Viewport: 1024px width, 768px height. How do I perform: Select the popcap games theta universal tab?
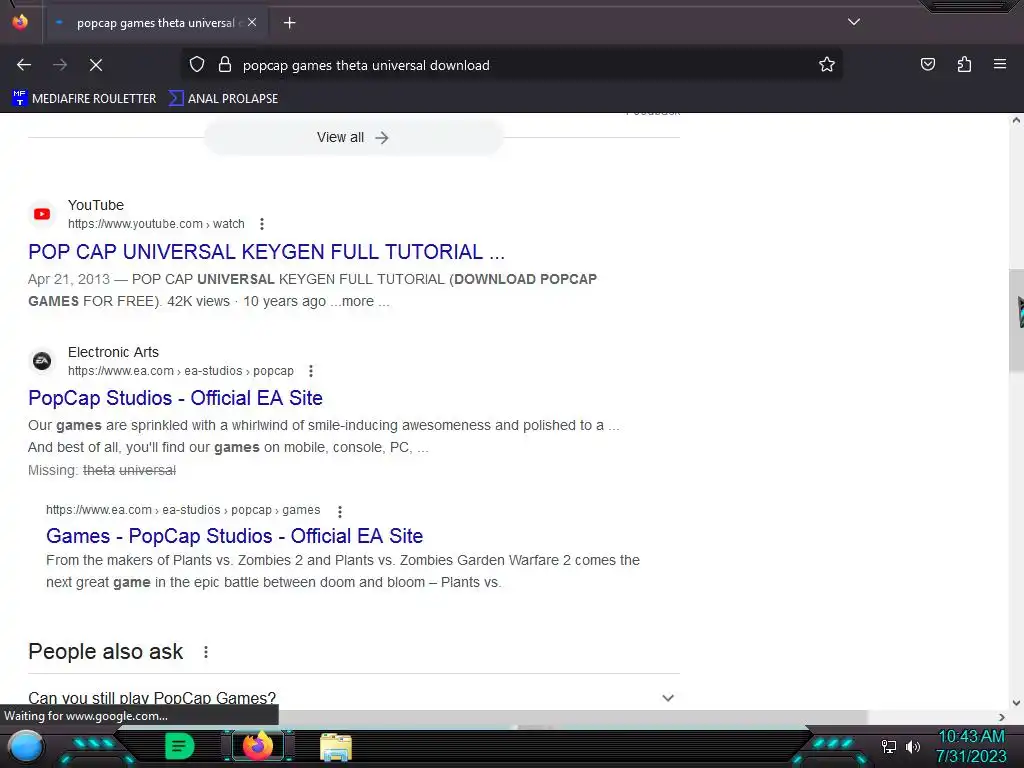click(x=155, y=23)
